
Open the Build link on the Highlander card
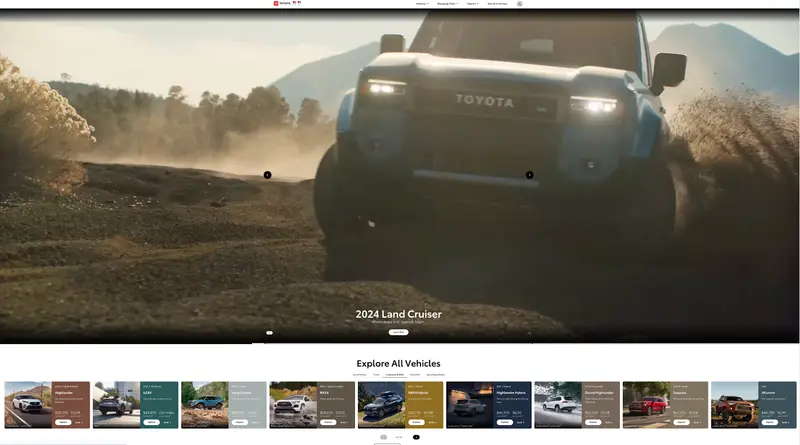[79, 423]
